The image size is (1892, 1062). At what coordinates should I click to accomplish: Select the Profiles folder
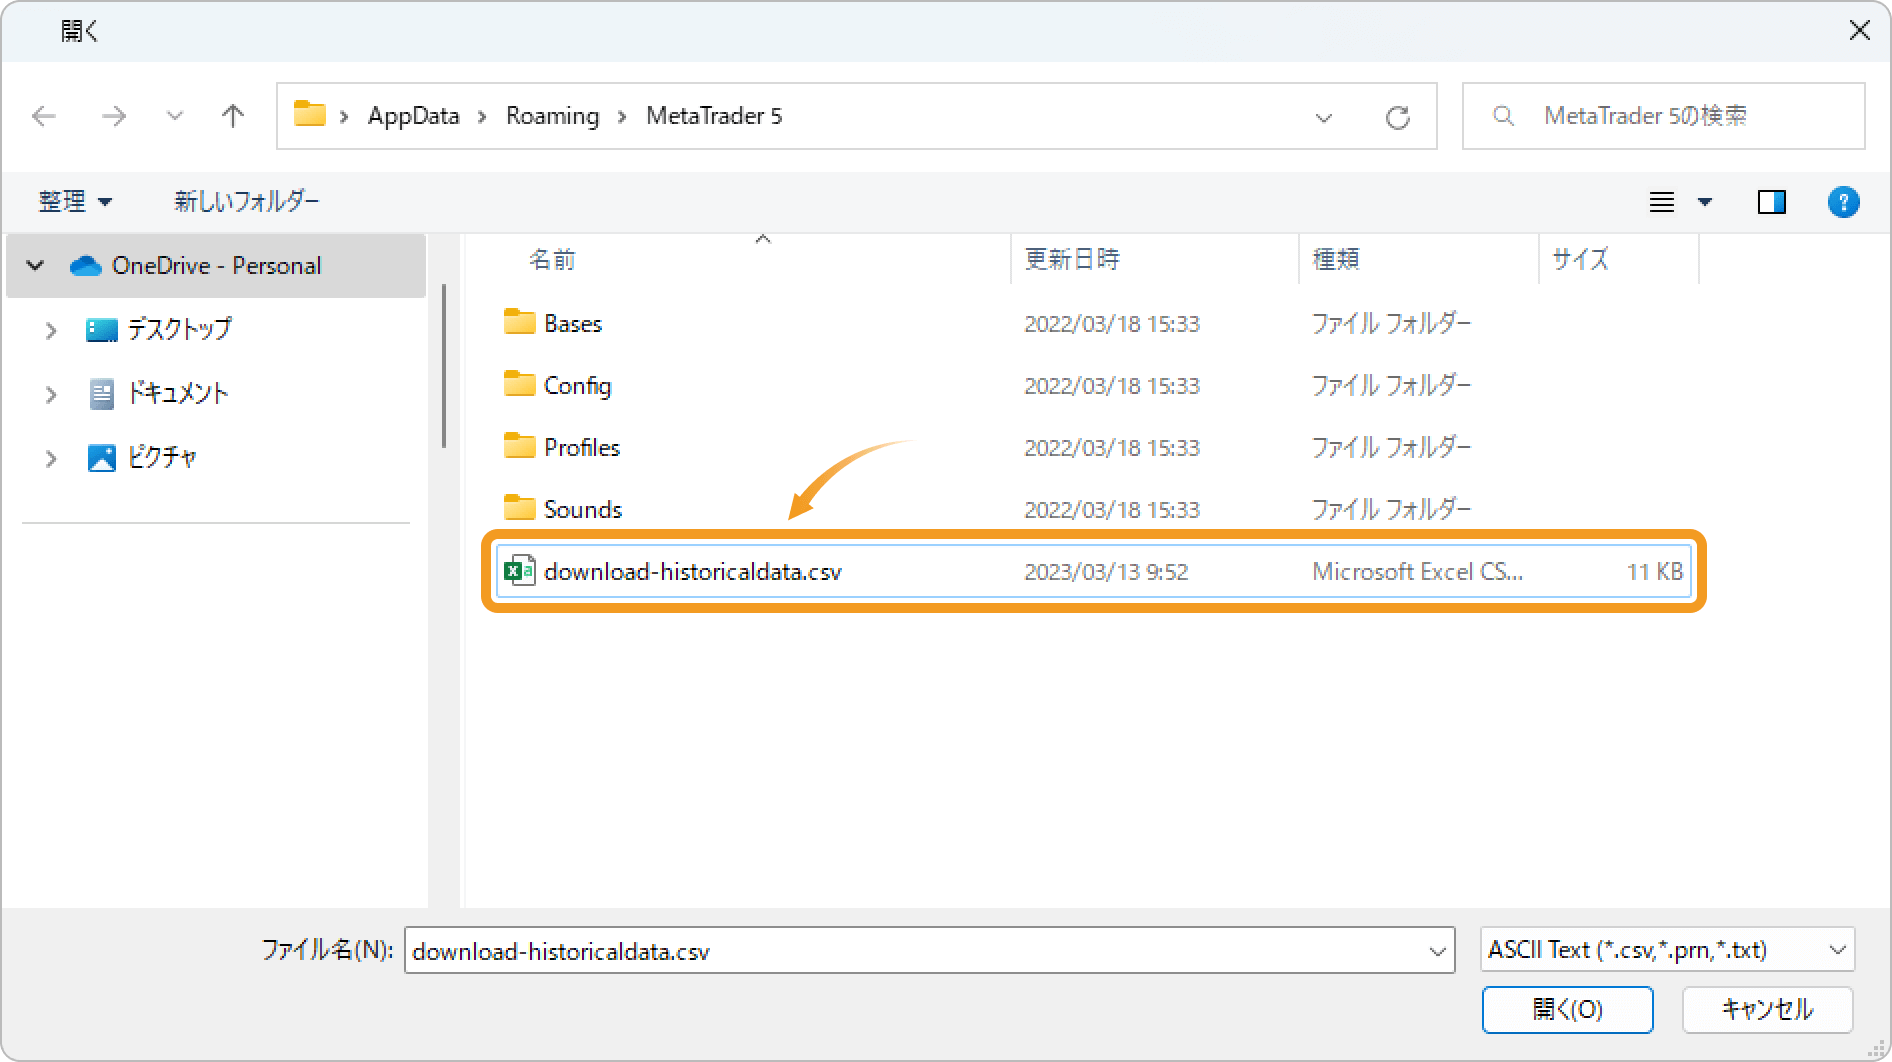tap(582, 448)
